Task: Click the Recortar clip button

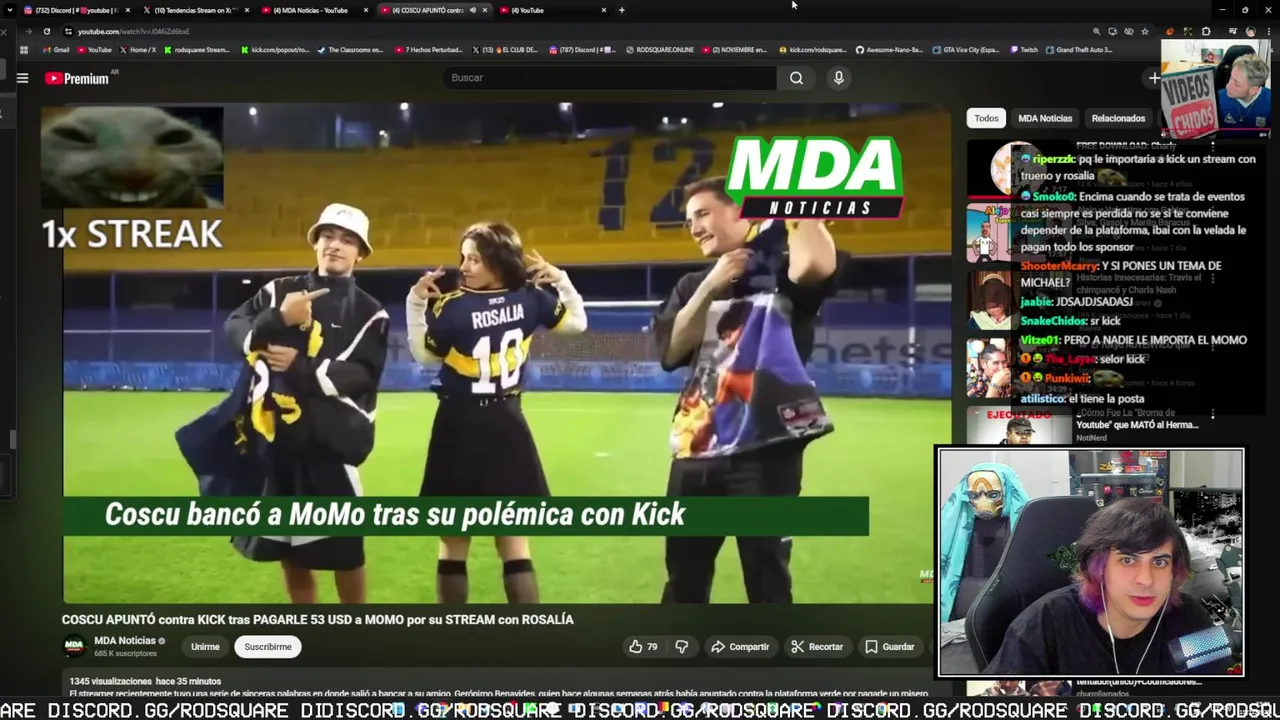Action: pyautogui.click(x=817, y=647)
